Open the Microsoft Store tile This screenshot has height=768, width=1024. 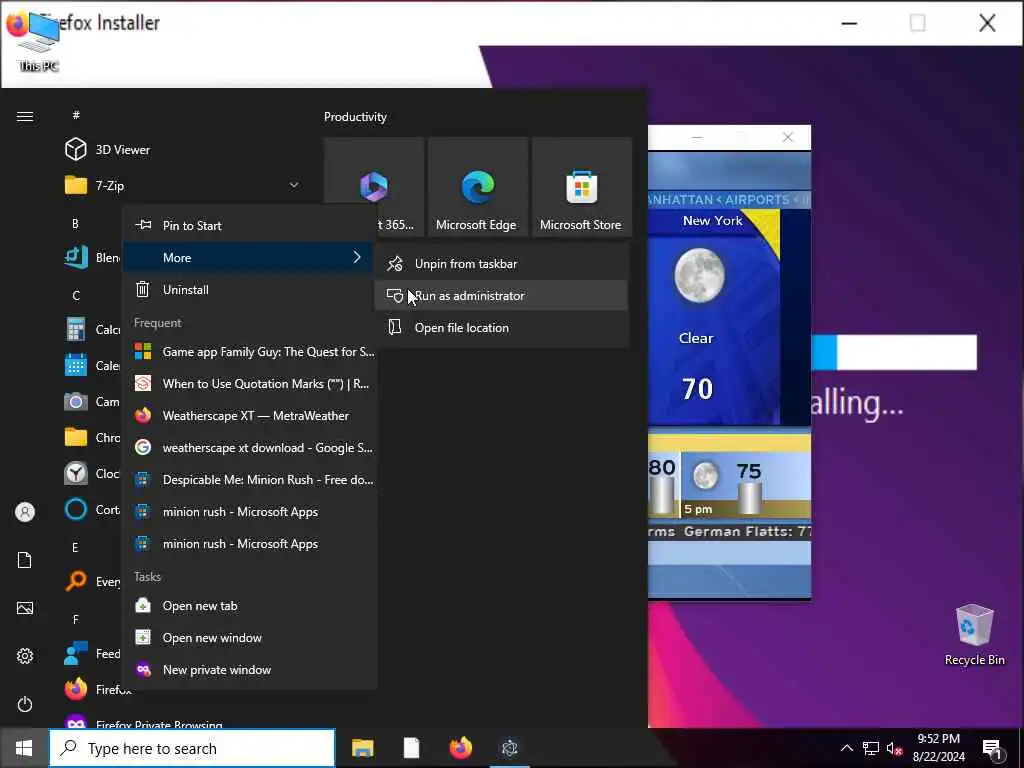[581, 186]
